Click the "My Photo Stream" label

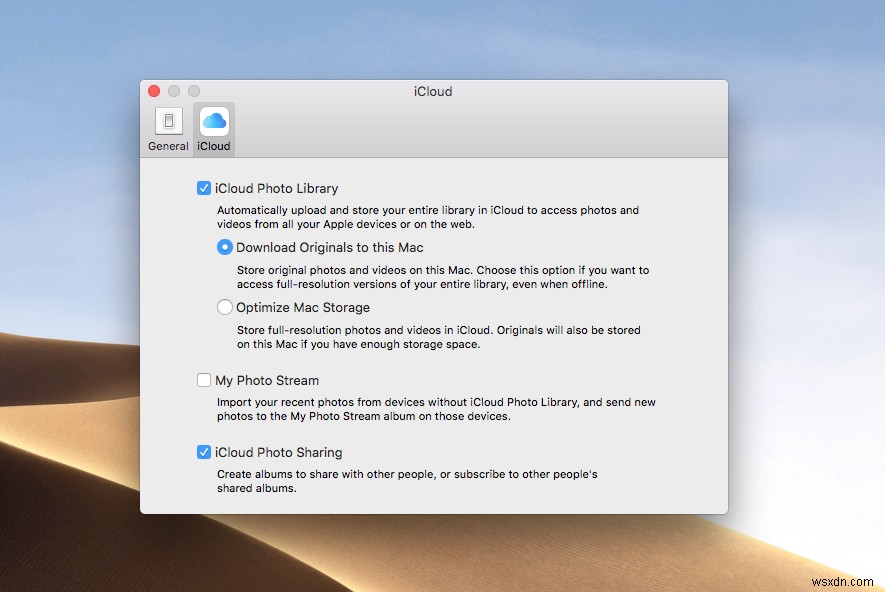pyautogui.click(x=267, y=380)
